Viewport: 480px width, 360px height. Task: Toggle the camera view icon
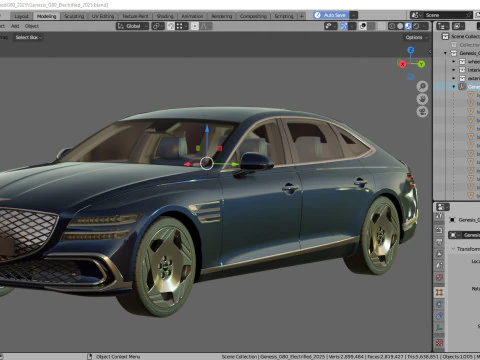coord(422,112)
